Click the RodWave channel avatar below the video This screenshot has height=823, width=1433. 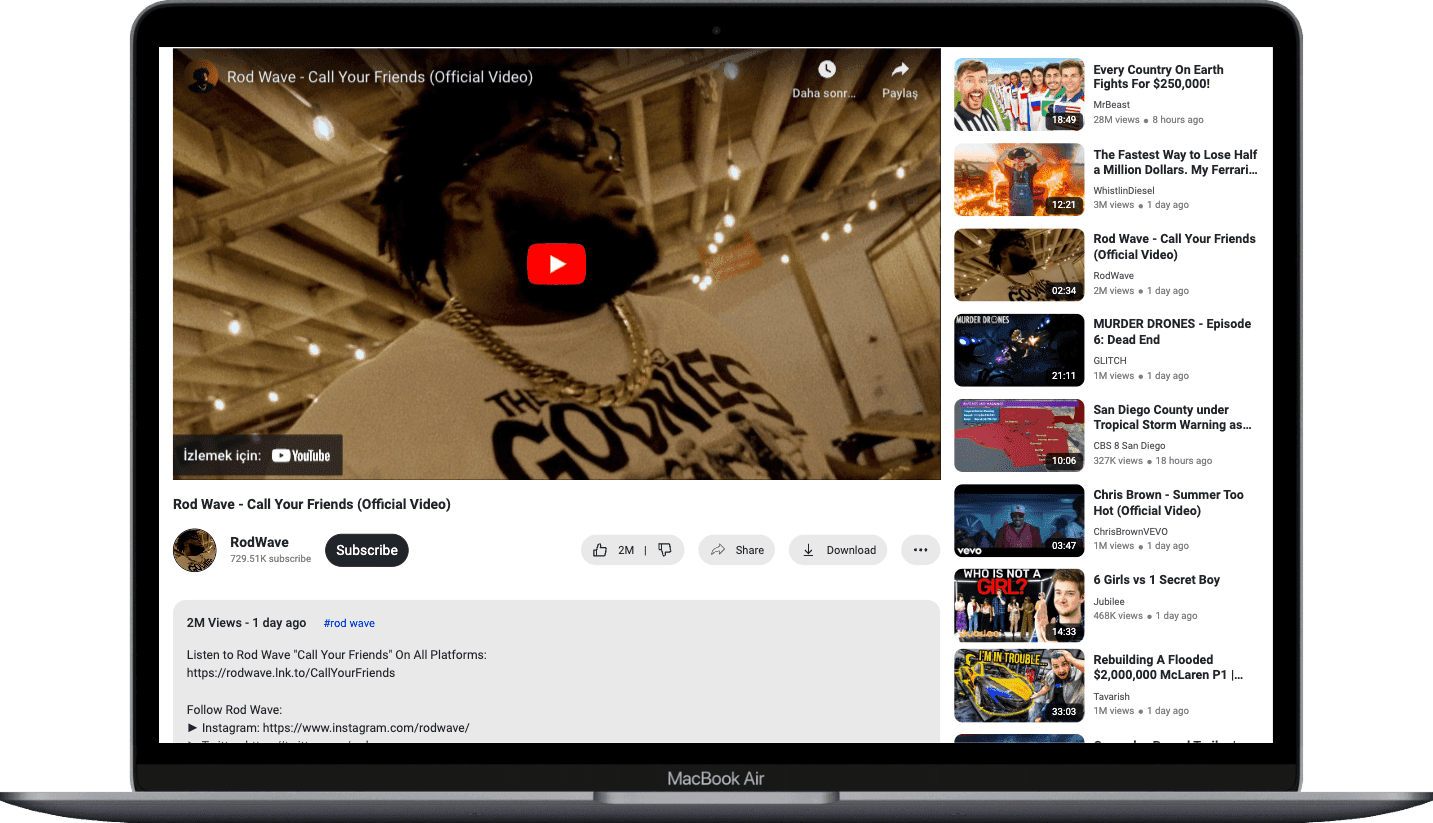[195, 550]
